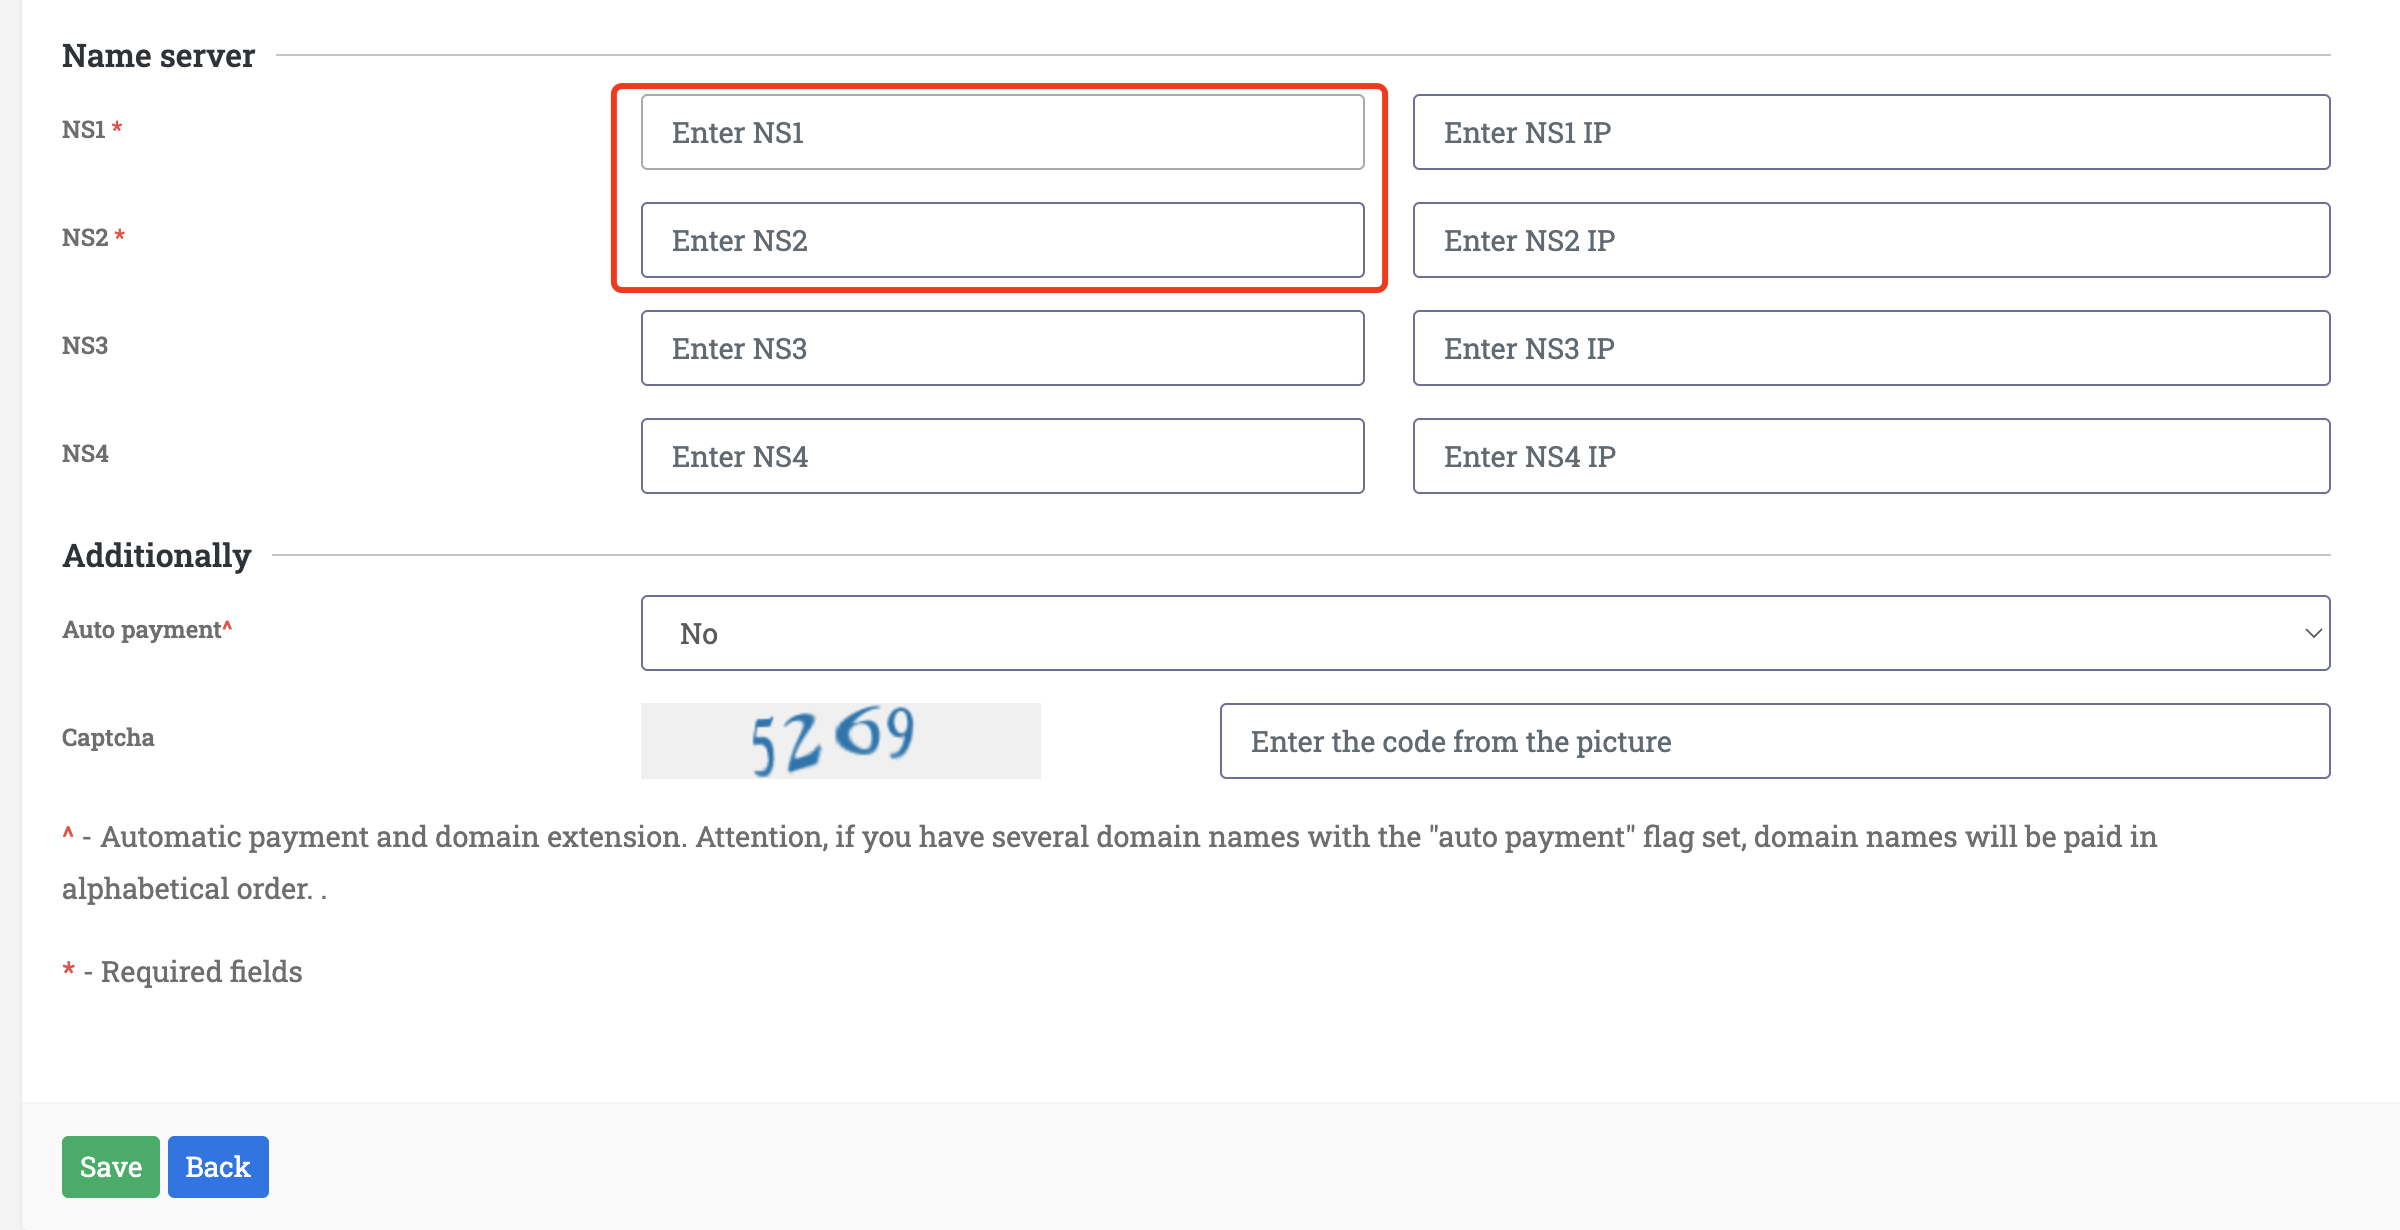This screenshot has height=1230, width=2400.
Task: Click the green Save button
Action: [111, 1167]
